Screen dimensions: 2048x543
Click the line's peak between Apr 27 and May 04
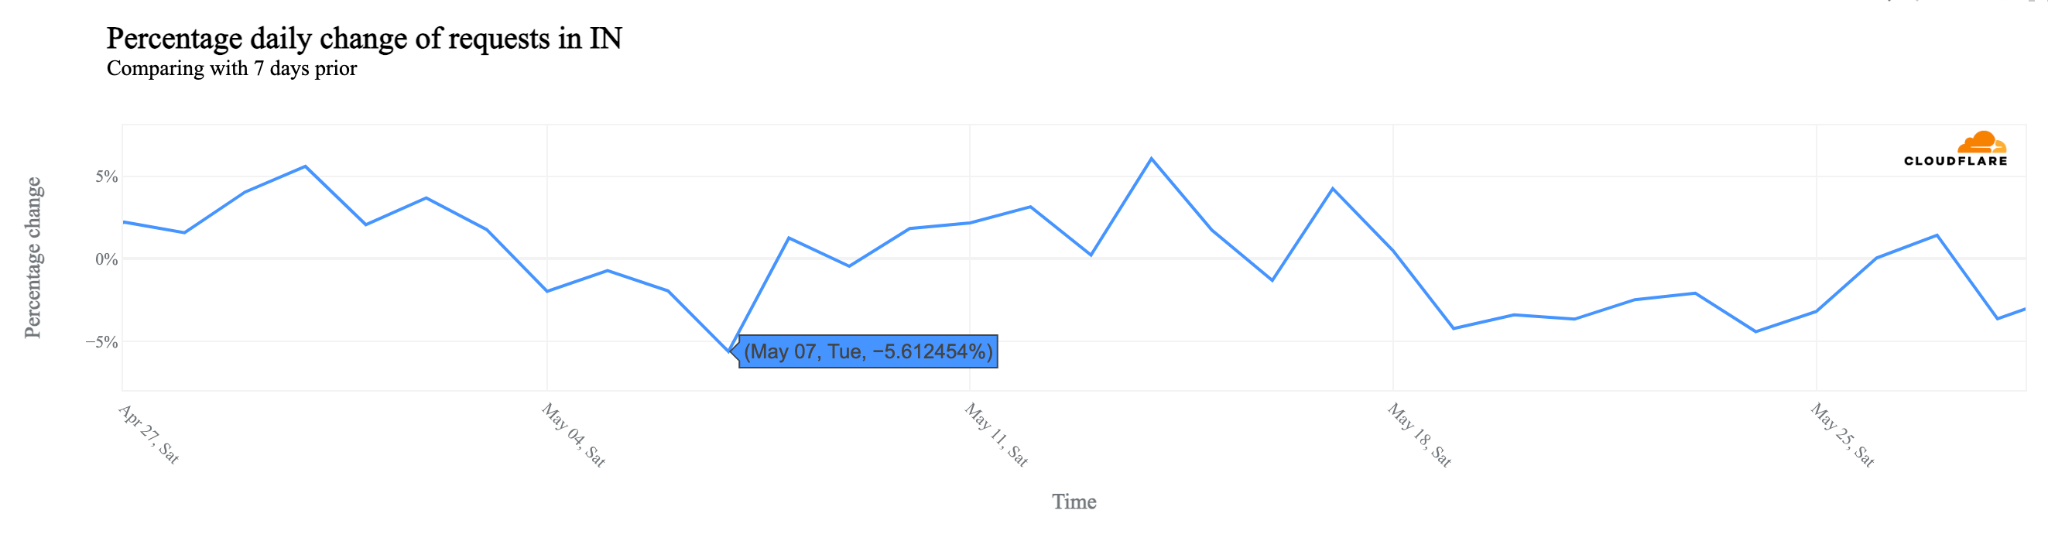(x=305, y=166)
